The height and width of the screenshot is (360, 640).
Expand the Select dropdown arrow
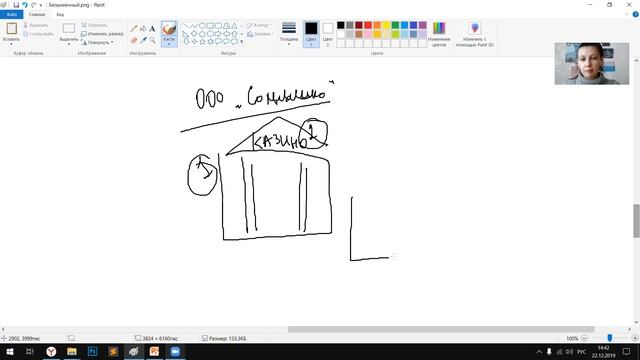click(69, 44)
